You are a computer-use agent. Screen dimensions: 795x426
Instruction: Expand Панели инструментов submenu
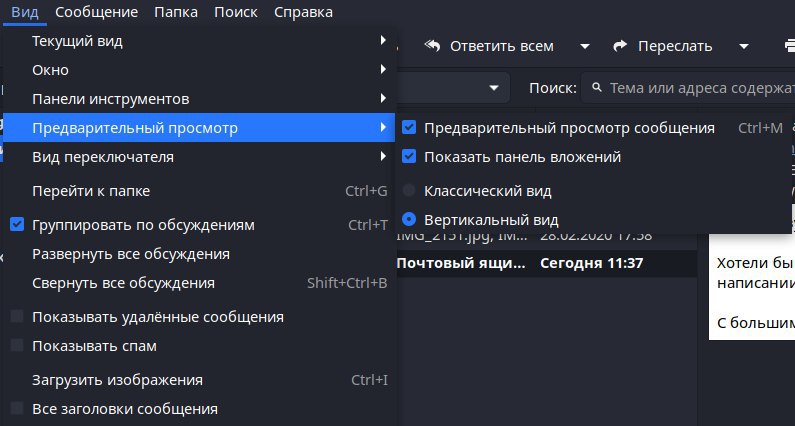click(199, 99)
